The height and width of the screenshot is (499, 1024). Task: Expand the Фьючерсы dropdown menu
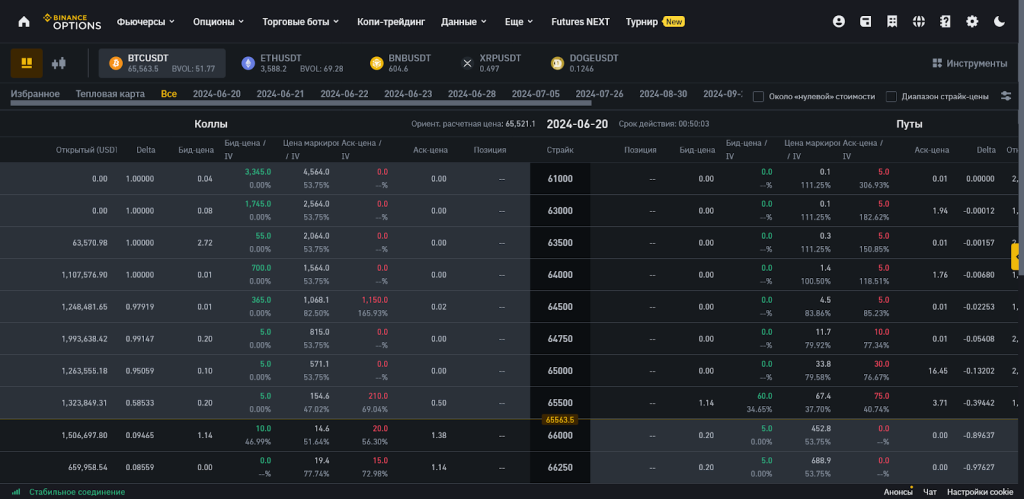point(145,21)
